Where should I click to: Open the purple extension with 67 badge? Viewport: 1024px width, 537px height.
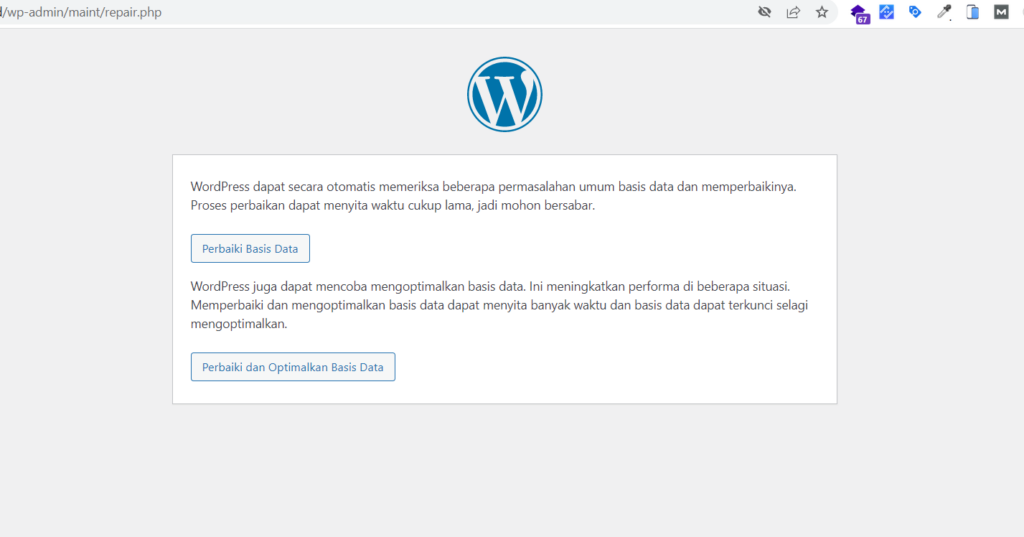(x=860, y=13)
